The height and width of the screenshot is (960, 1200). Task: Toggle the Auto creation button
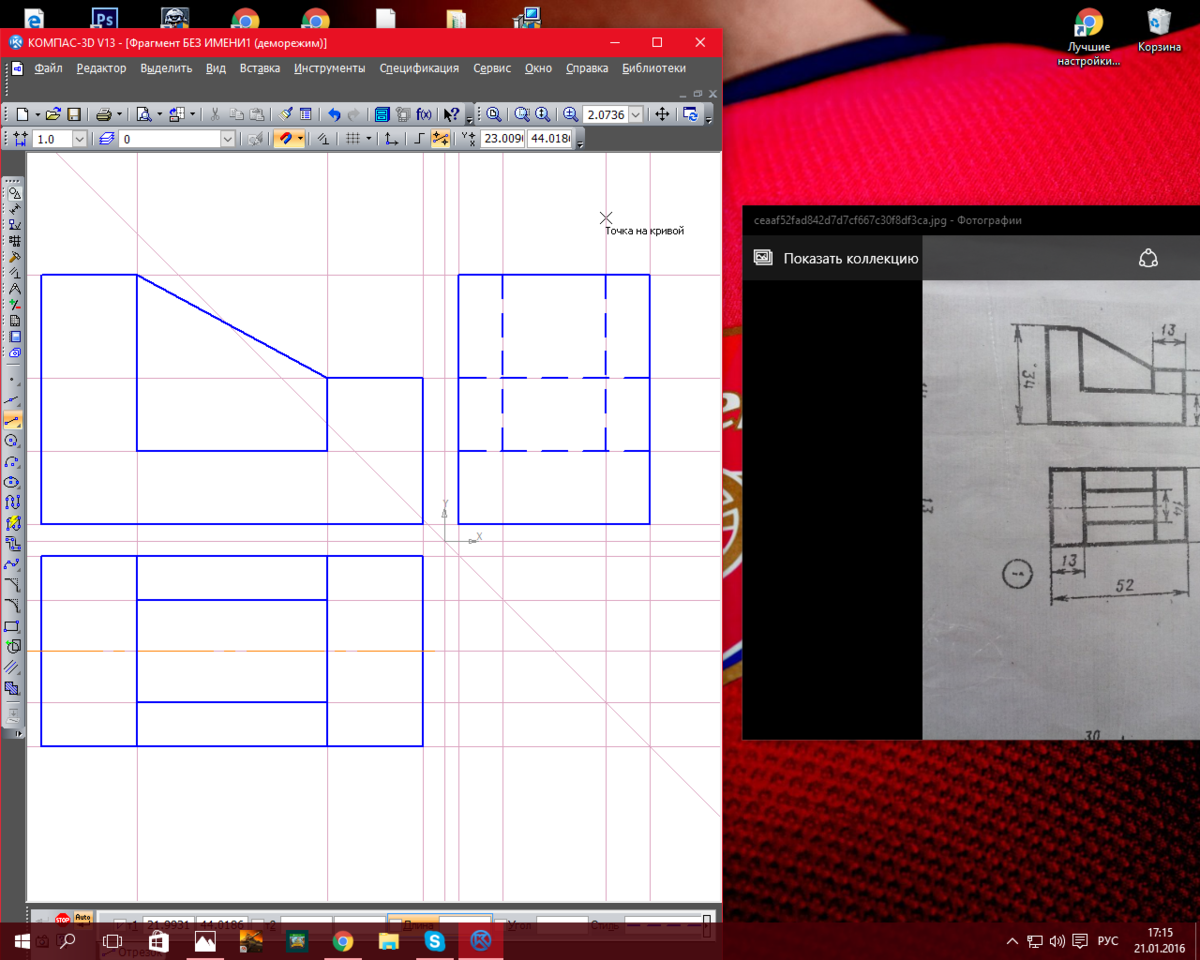pos(83,918)
